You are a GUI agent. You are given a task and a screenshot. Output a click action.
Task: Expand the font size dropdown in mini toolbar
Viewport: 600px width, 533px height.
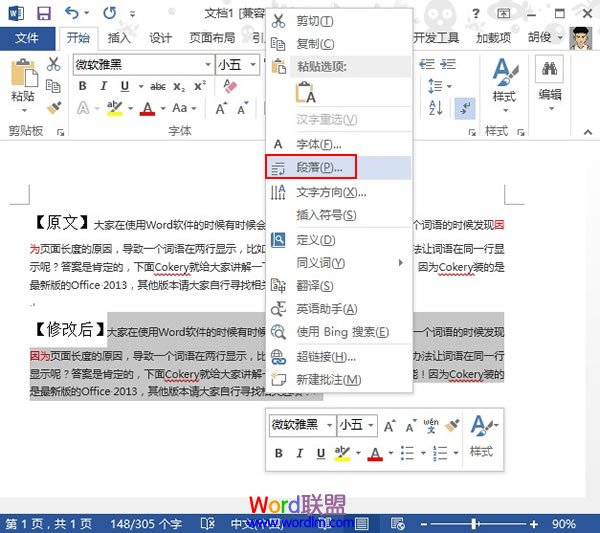tap(370, 425)
